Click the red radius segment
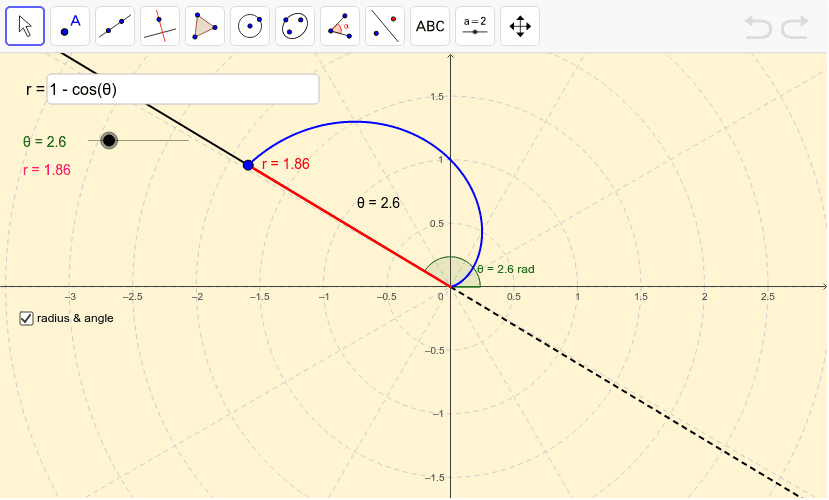This screenshot has width=829, height=500. tap(349, 226)
